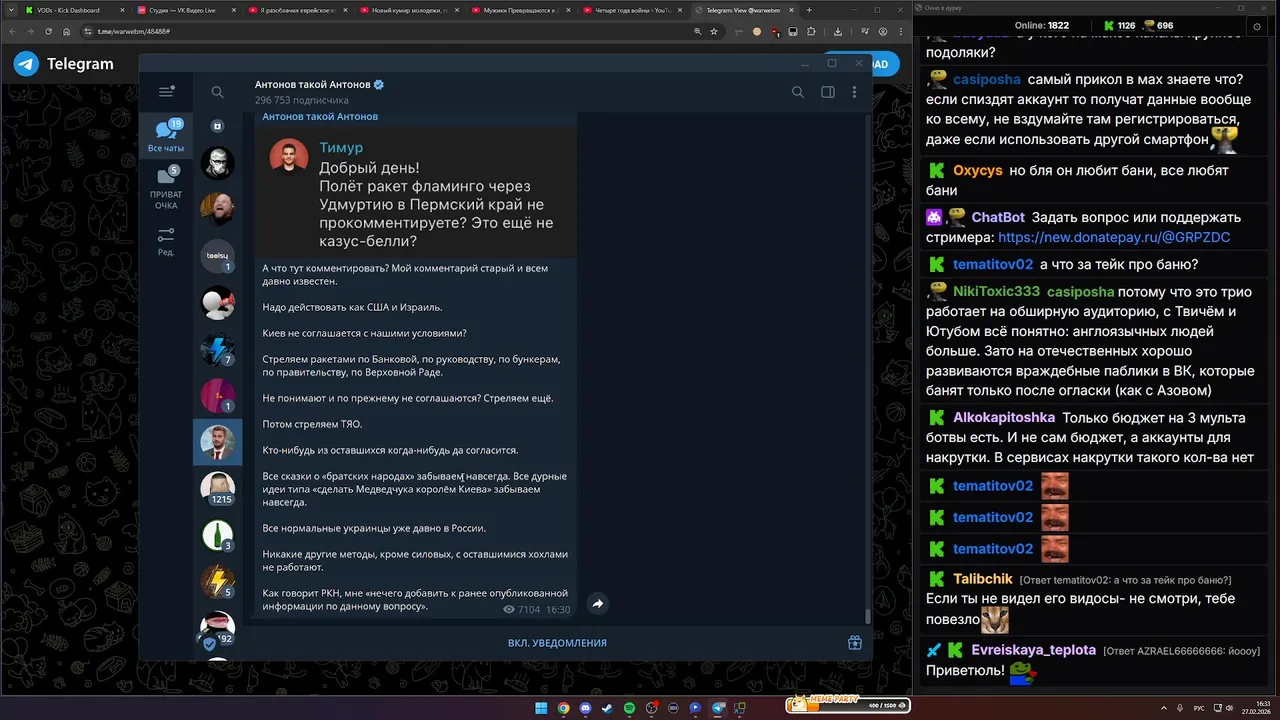Open the Ред. folder editor

pos(166,242)
